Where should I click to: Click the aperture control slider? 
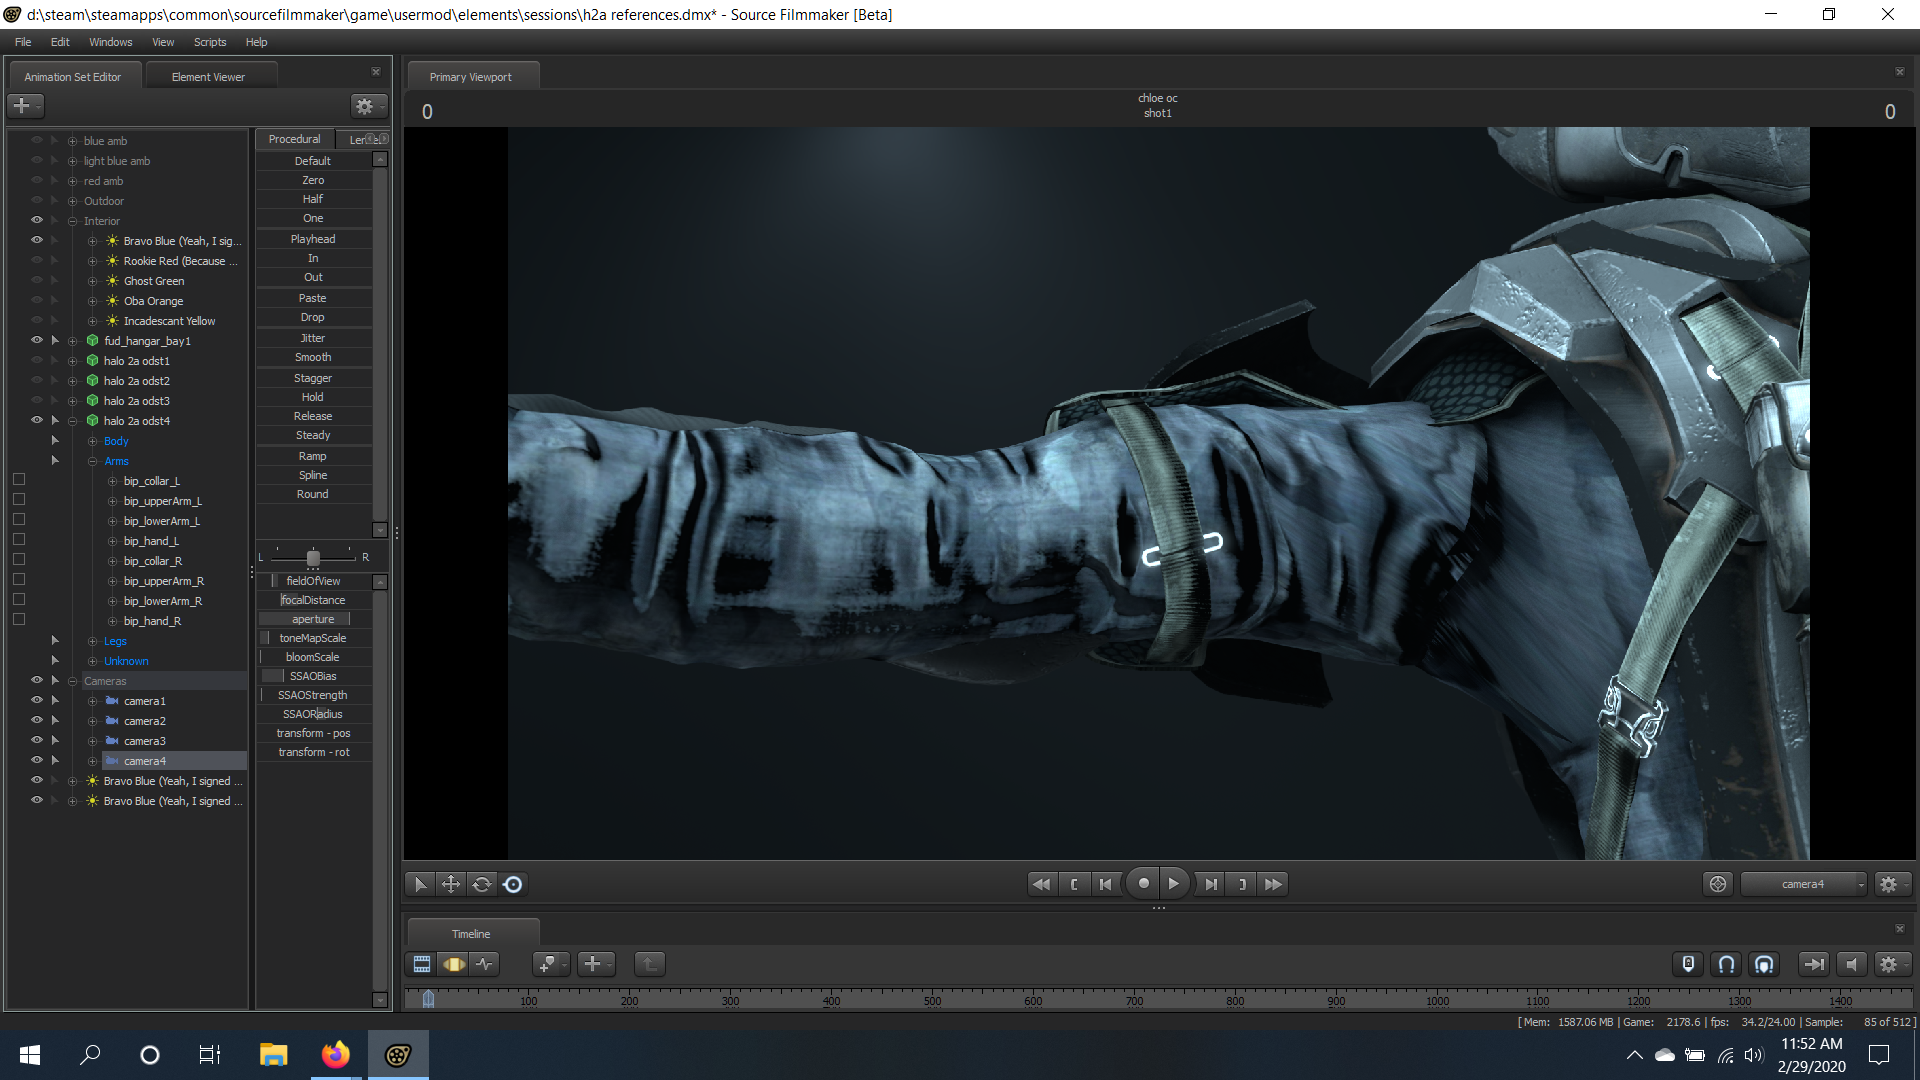coord(313,619)
